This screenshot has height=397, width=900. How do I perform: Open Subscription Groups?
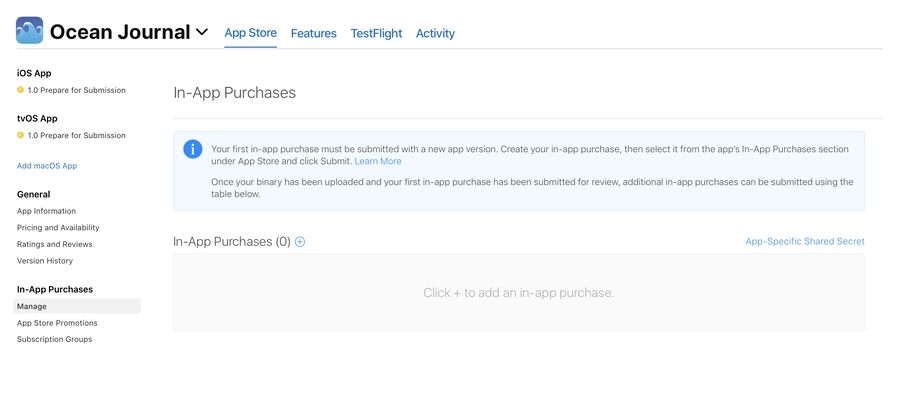pyautogui.click(x=55, y=340)
